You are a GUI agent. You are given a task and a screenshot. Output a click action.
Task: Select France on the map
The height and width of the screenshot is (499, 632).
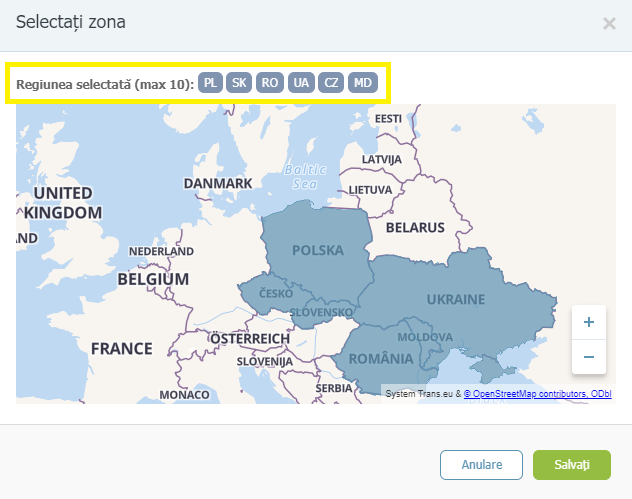tap(121, 349)
